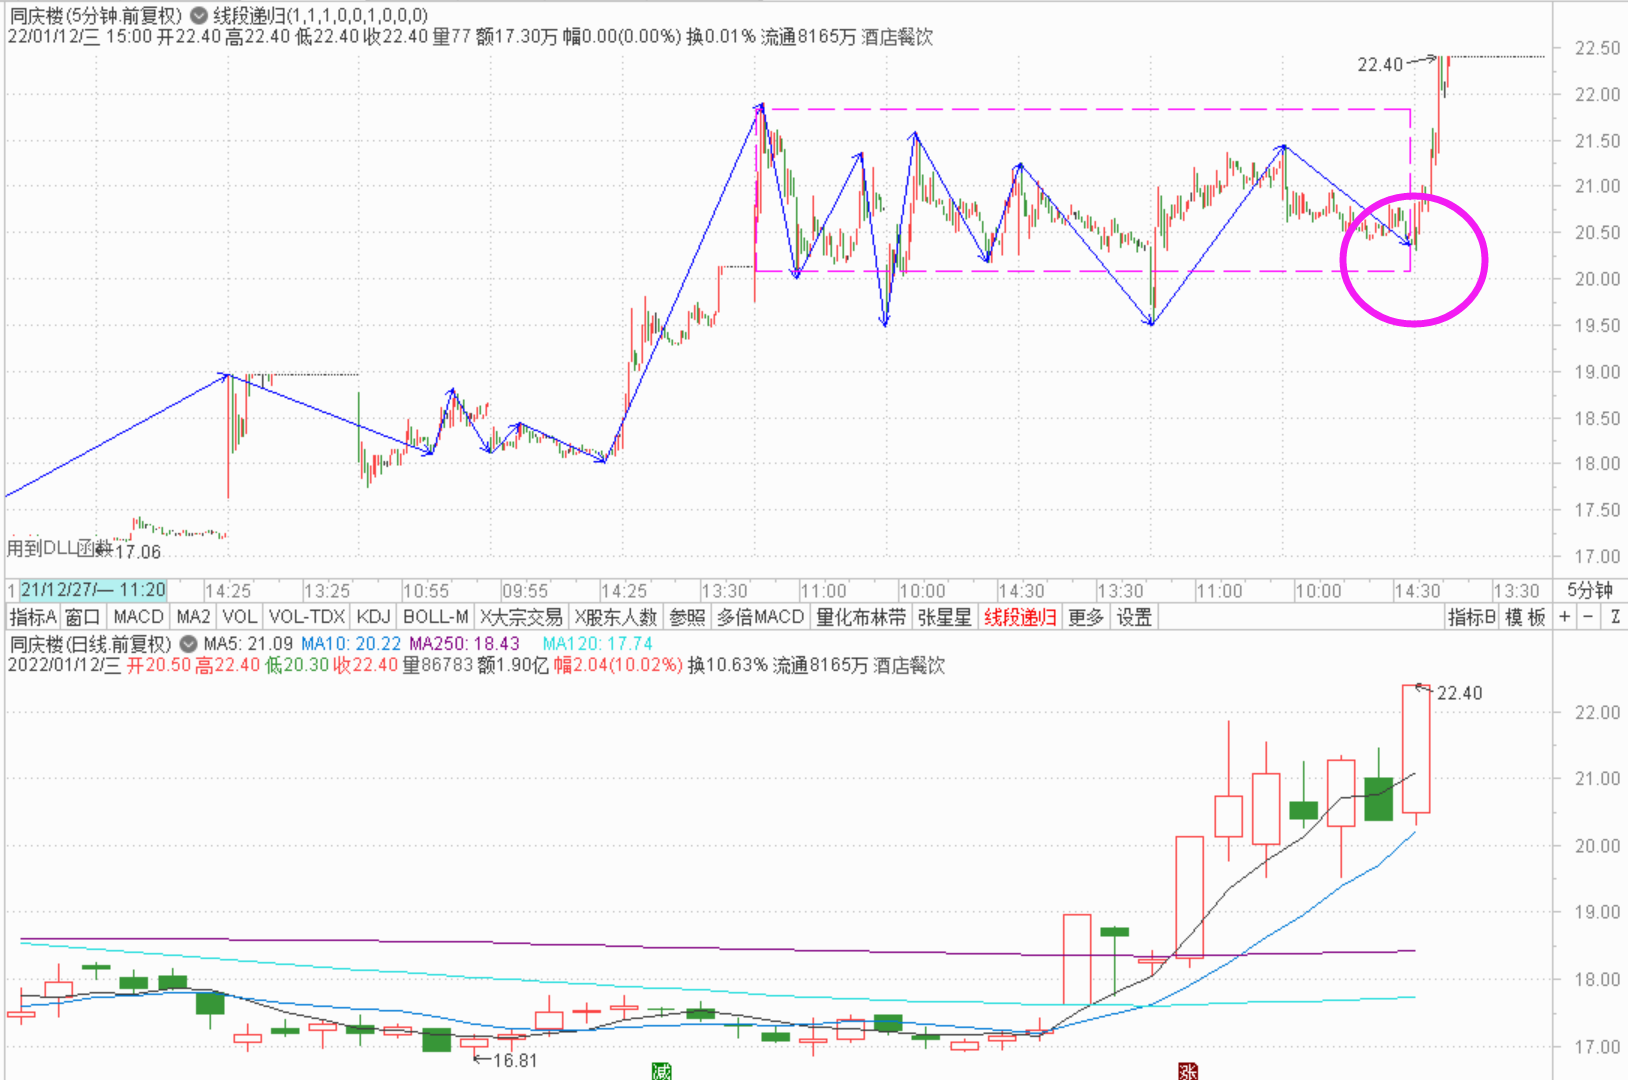This screenshot has height=1080, width=1628.
Task: Choose the 多倍MACD indicator tab
Action: click(x=760, y=617)
